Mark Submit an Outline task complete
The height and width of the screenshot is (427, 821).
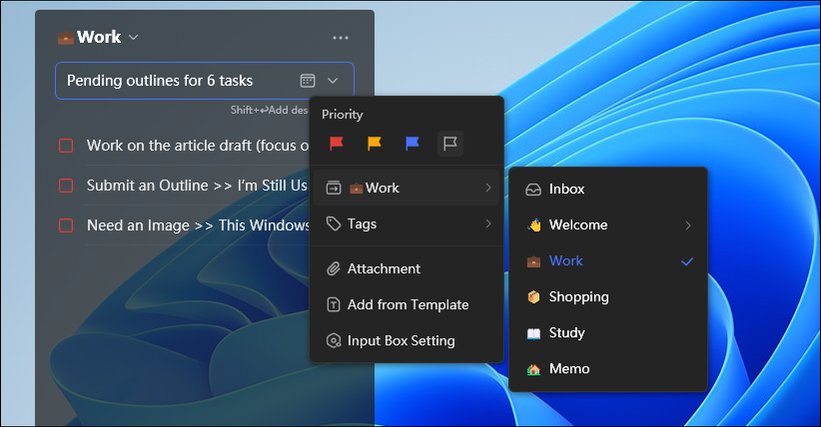tap(66, 186)
